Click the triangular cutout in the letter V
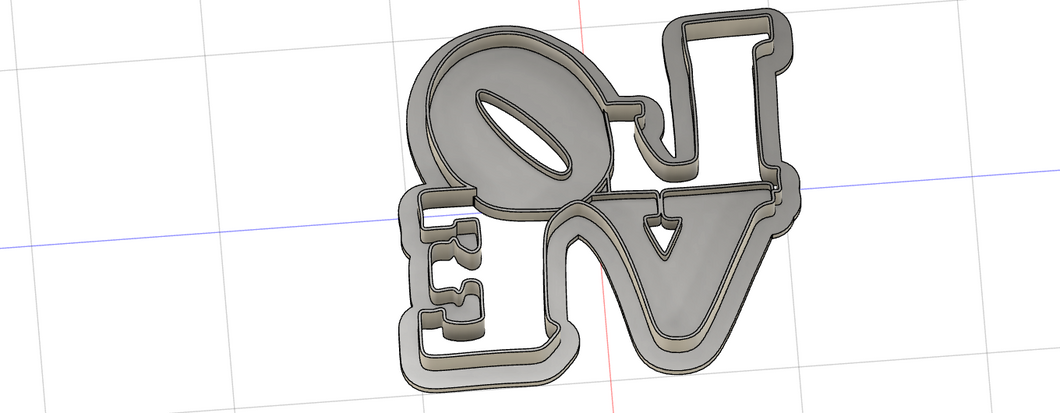 point(661,236)
